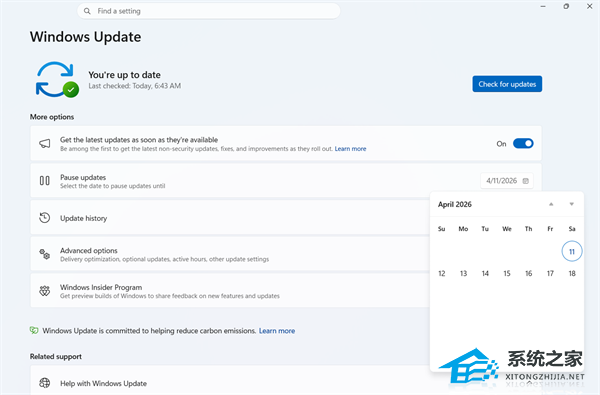Close the Settings window
Screen dimensions: 600x395
[589, 7]
